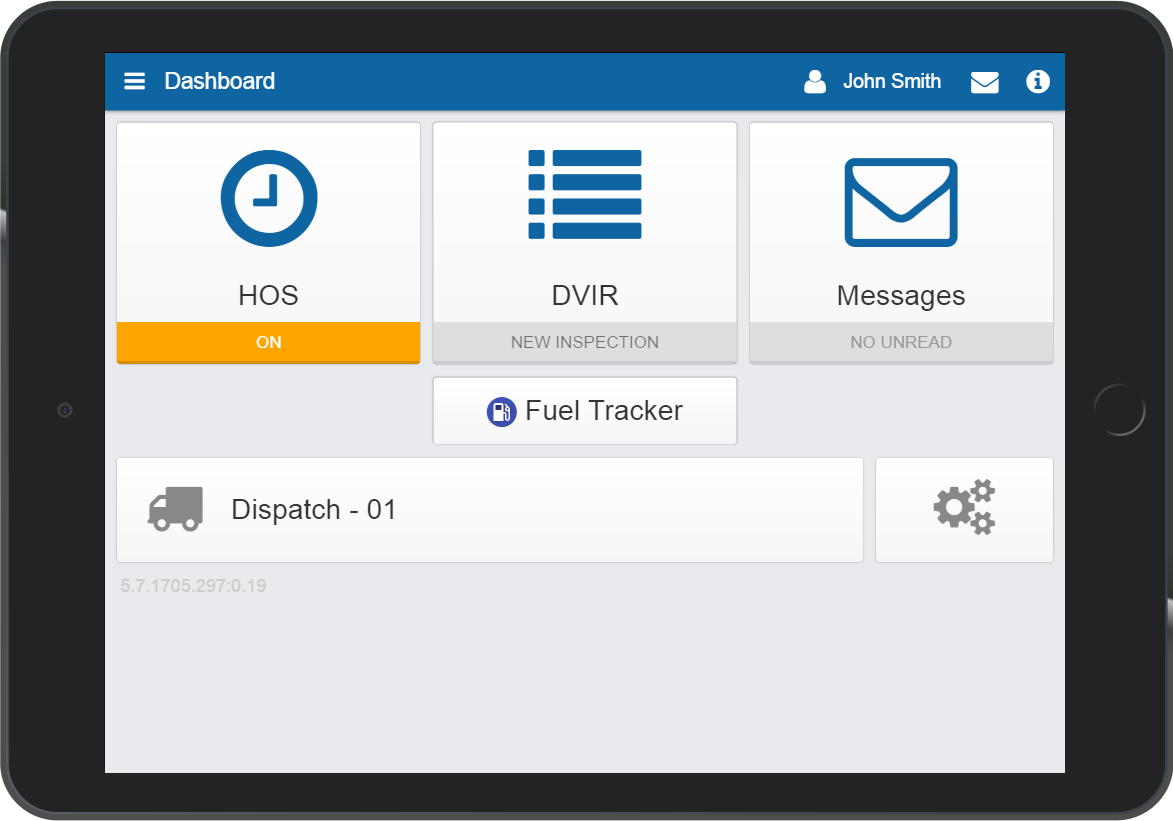
Task: Click the fuel pump icon on Fuel Tracker
Action: (501, 410)
